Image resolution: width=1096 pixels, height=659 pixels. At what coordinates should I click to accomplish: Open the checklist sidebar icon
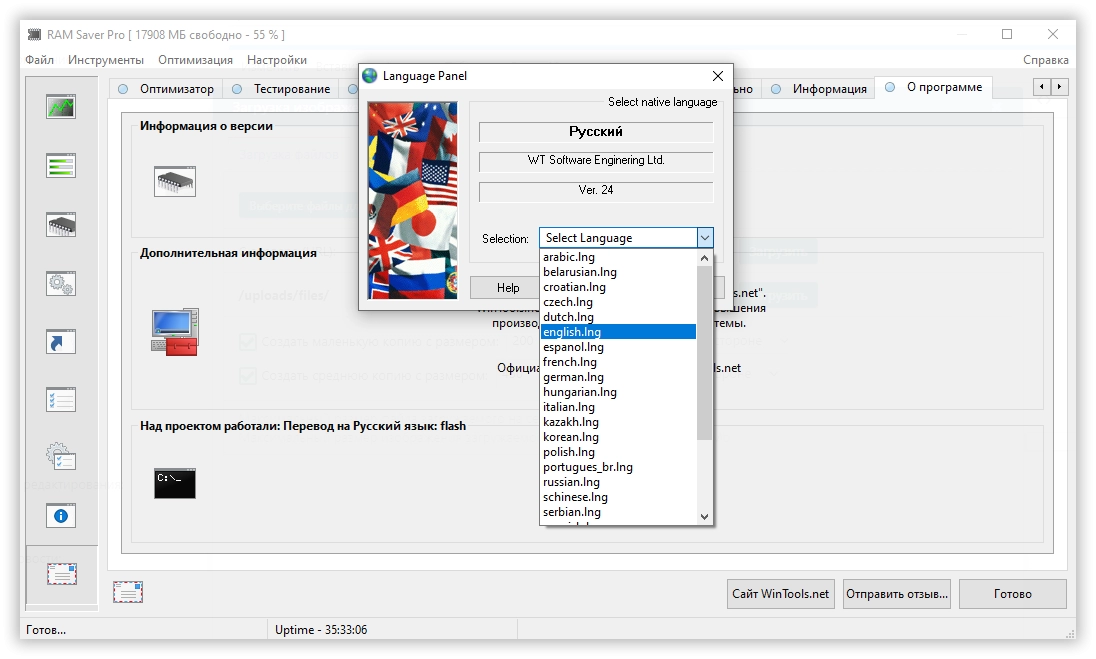(x=61, y=400)
